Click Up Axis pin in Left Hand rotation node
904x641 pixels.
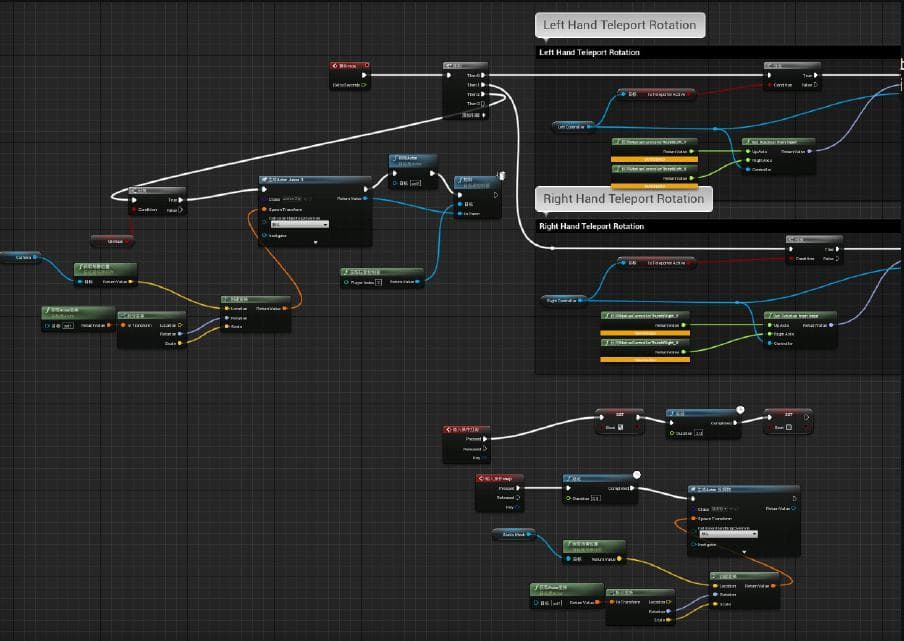pos(748,152)
